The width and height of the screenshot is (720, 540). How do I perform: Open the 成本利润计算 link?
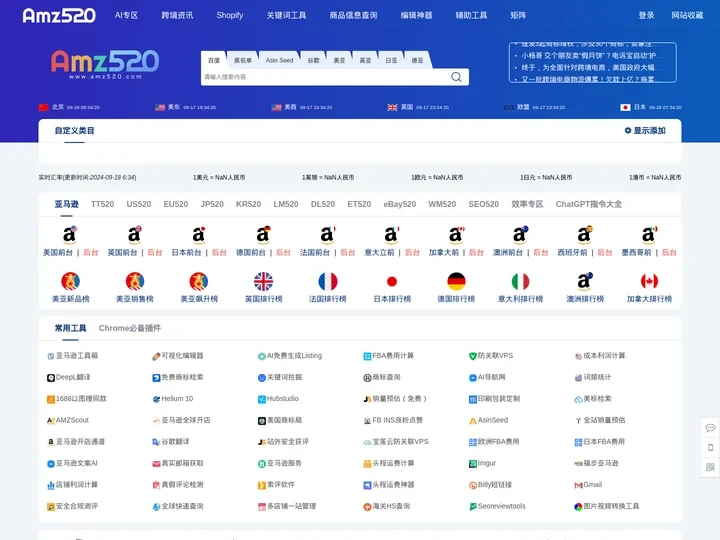600,356
